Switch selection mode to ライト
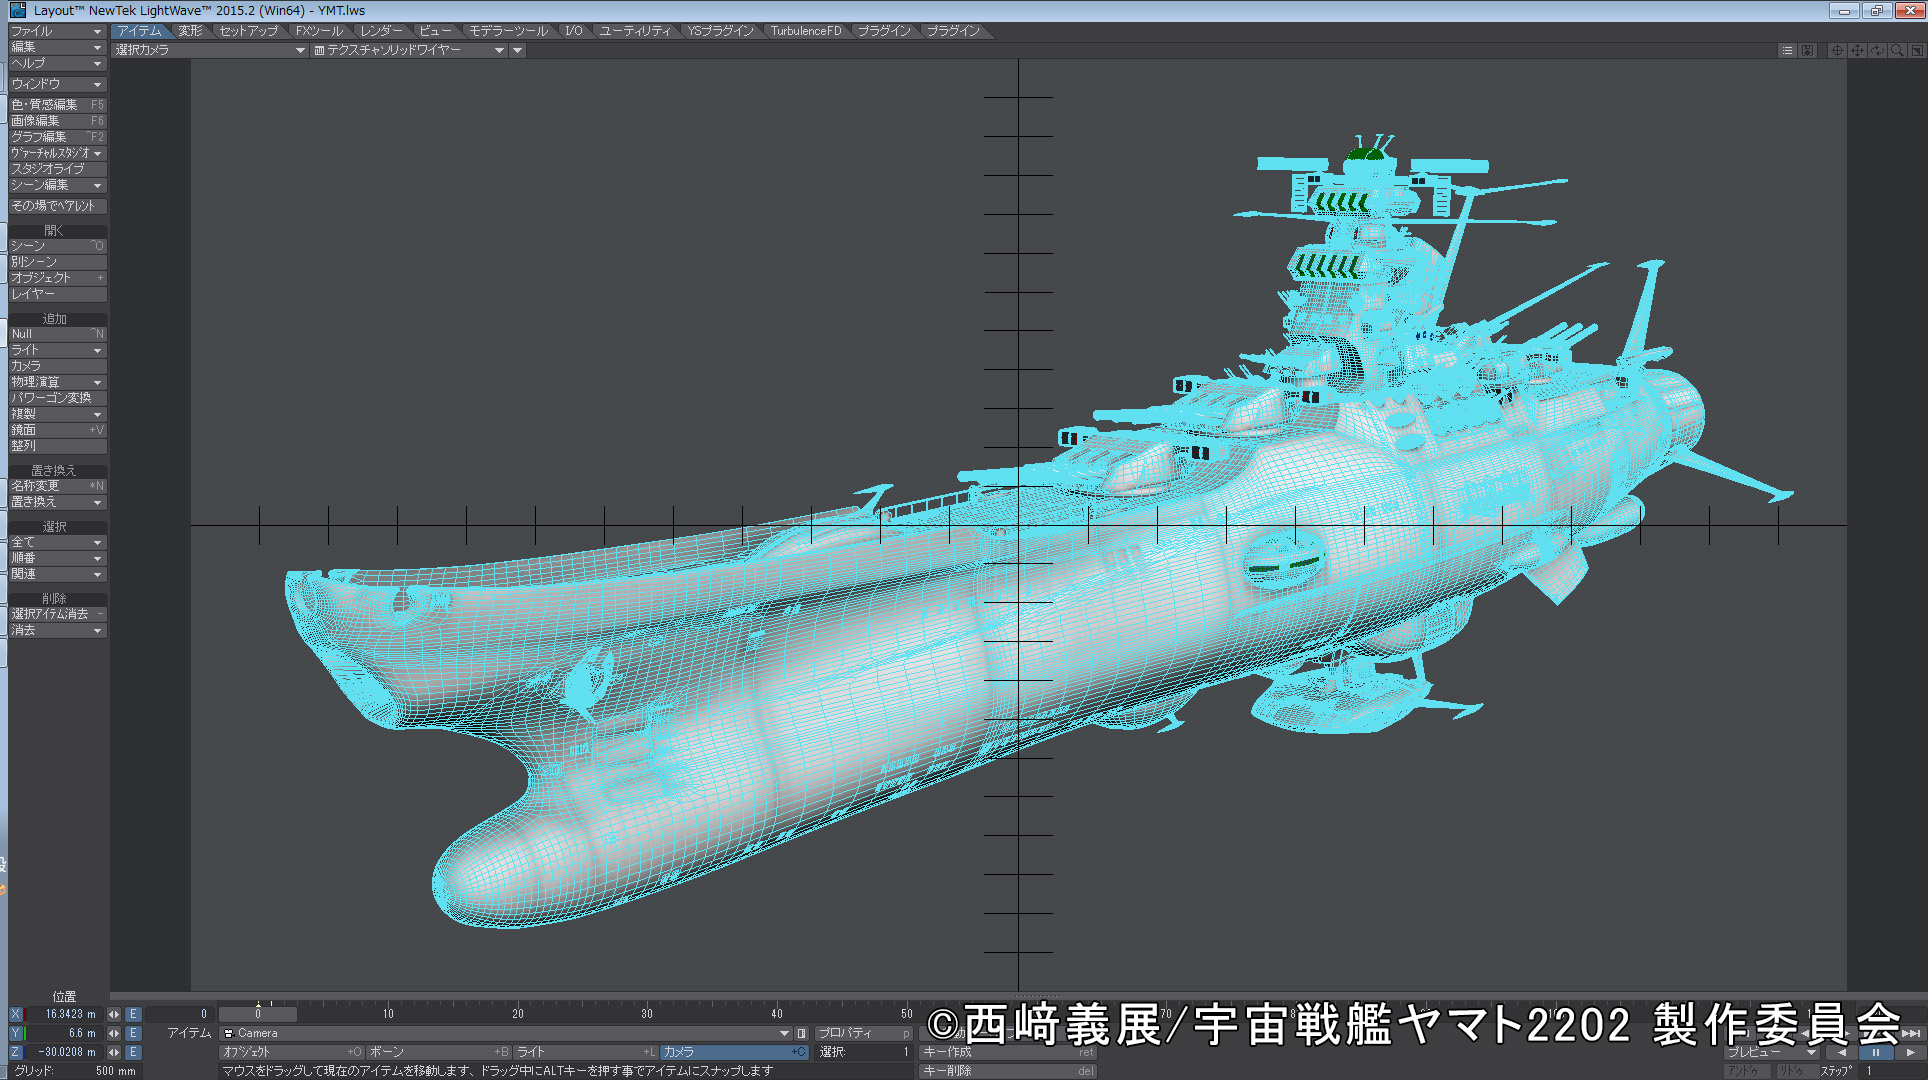 tap(585, 1052)
